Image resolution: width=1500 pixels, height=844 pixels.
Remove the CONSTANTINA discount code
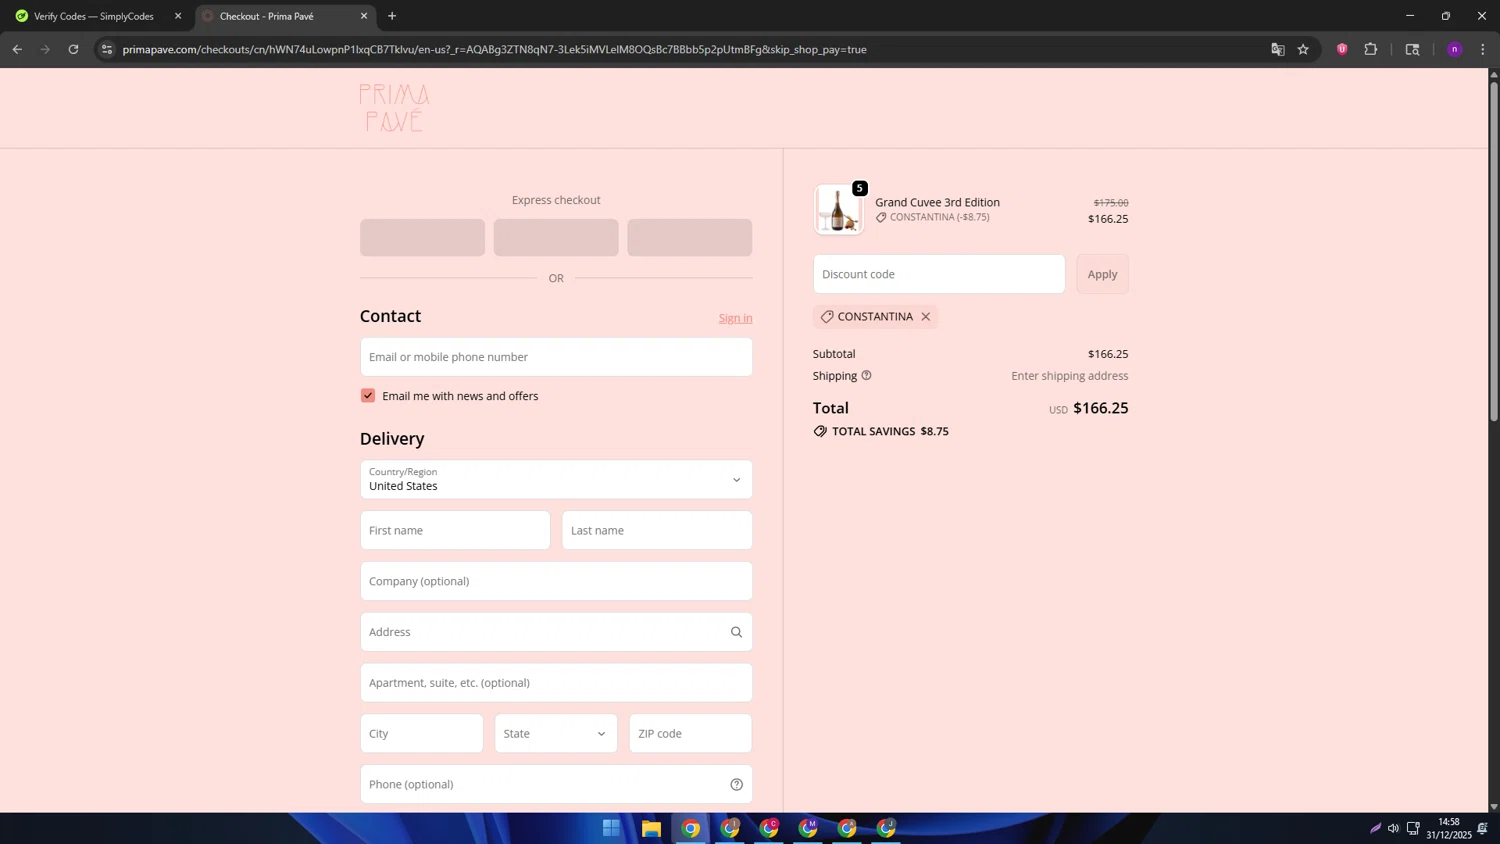pyautogui.click(x=926, y=317)
